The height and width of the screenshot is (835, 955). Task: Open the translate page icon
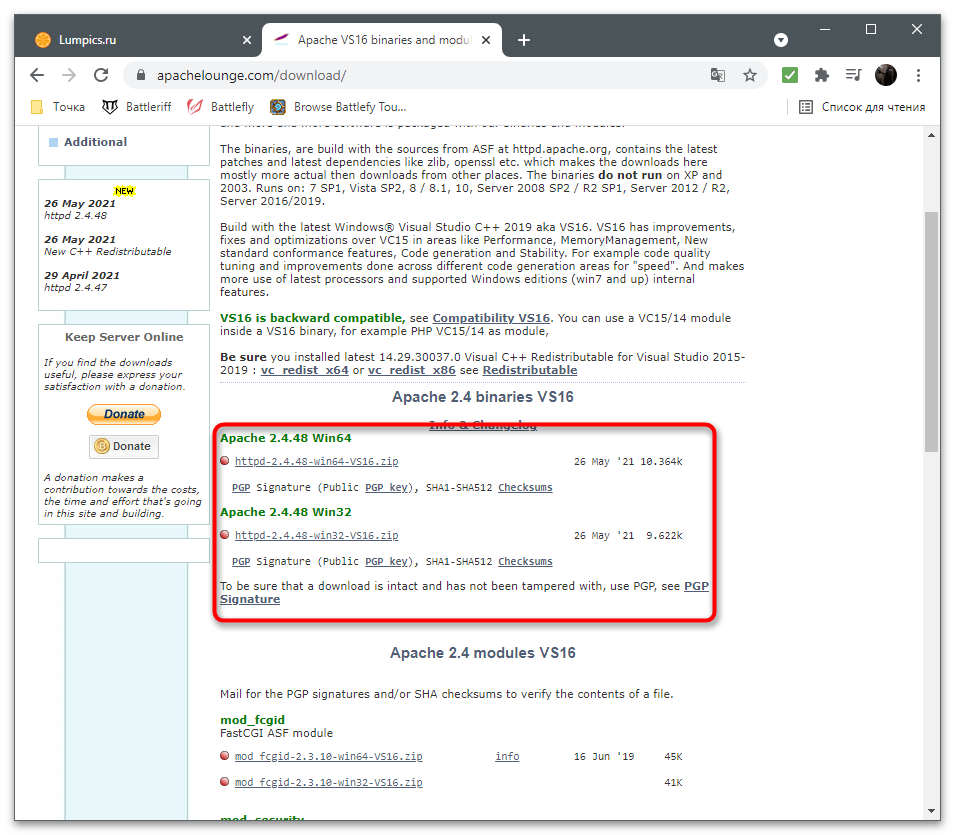click(x=717, y=76)
